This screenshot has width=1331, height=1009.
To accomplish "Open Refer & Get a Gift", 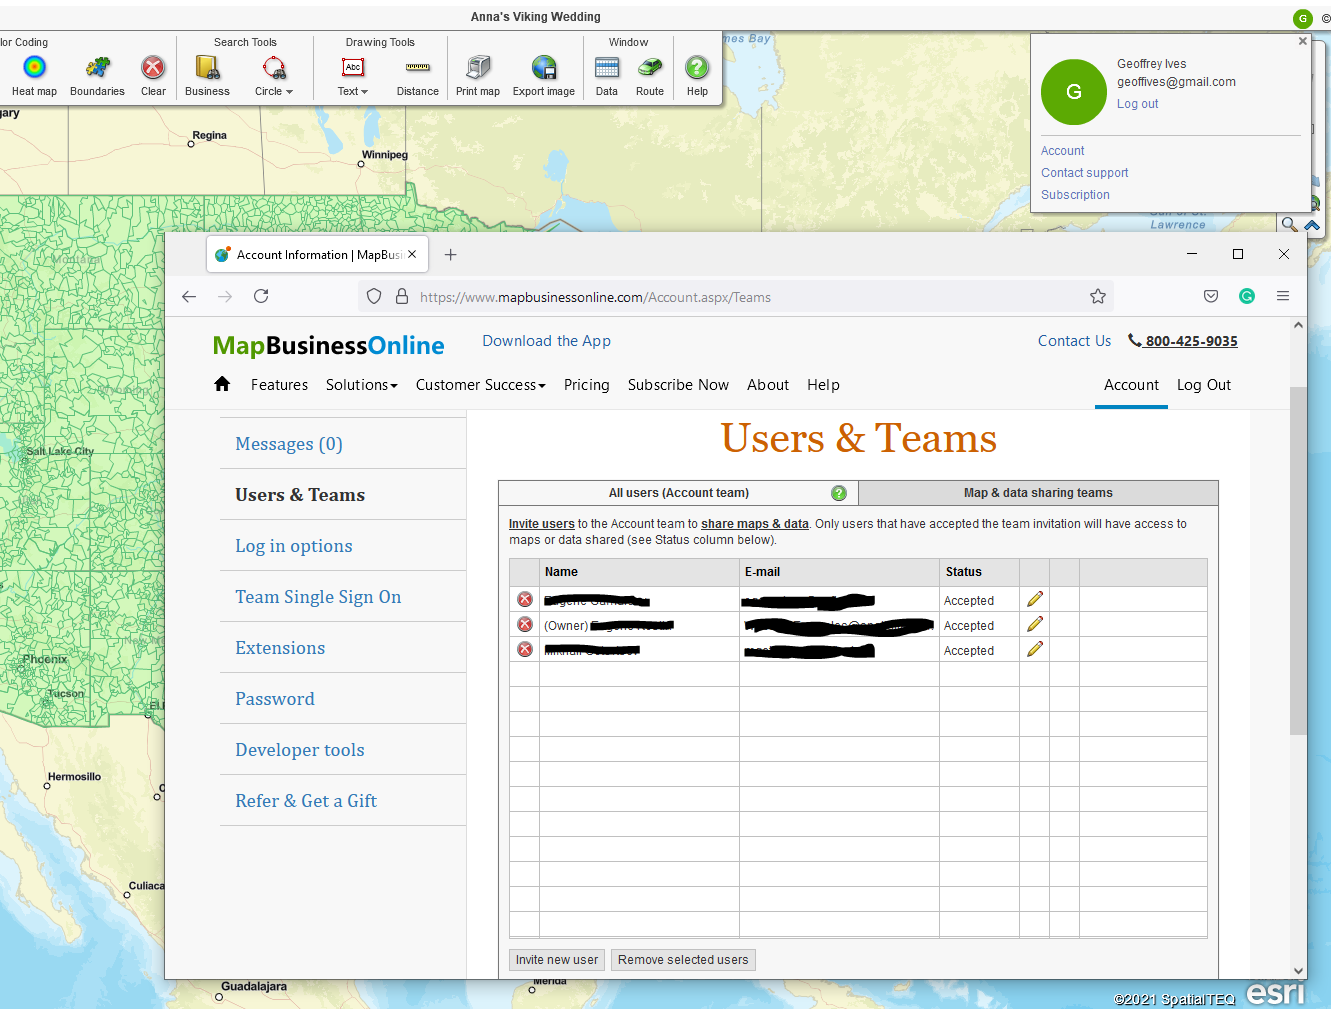I will (306, 801).
